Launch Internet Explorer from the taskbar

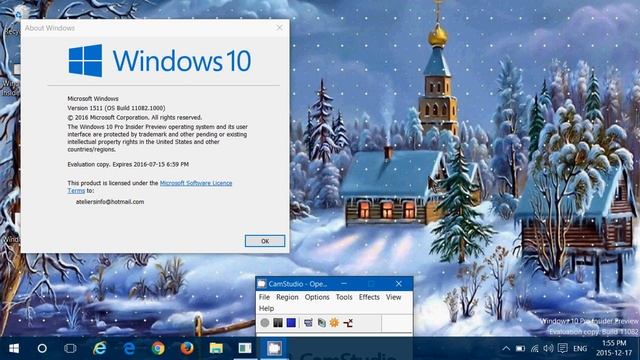(x=100, y=349)
